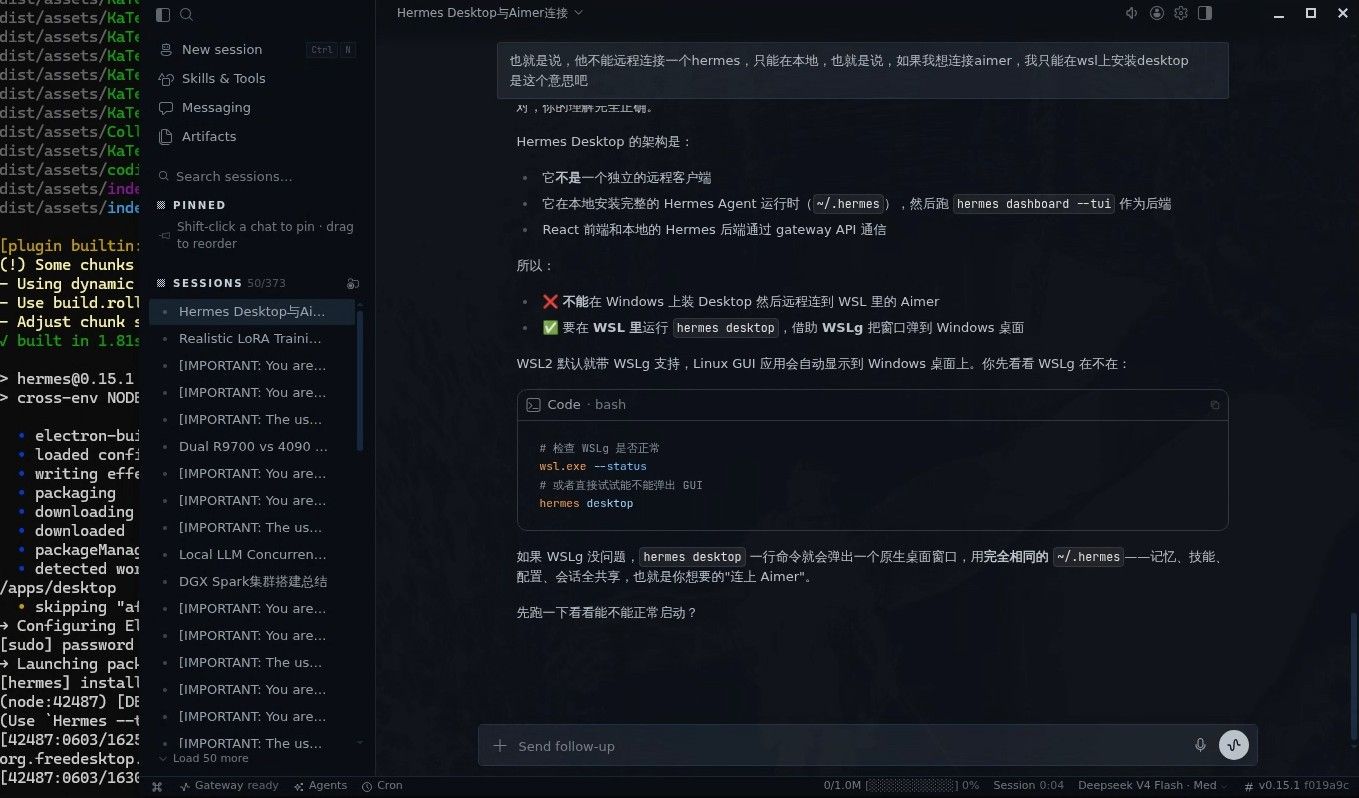Focus the Search sessions field
This screenshot has height=798, width=1359.
click(257, 176)
